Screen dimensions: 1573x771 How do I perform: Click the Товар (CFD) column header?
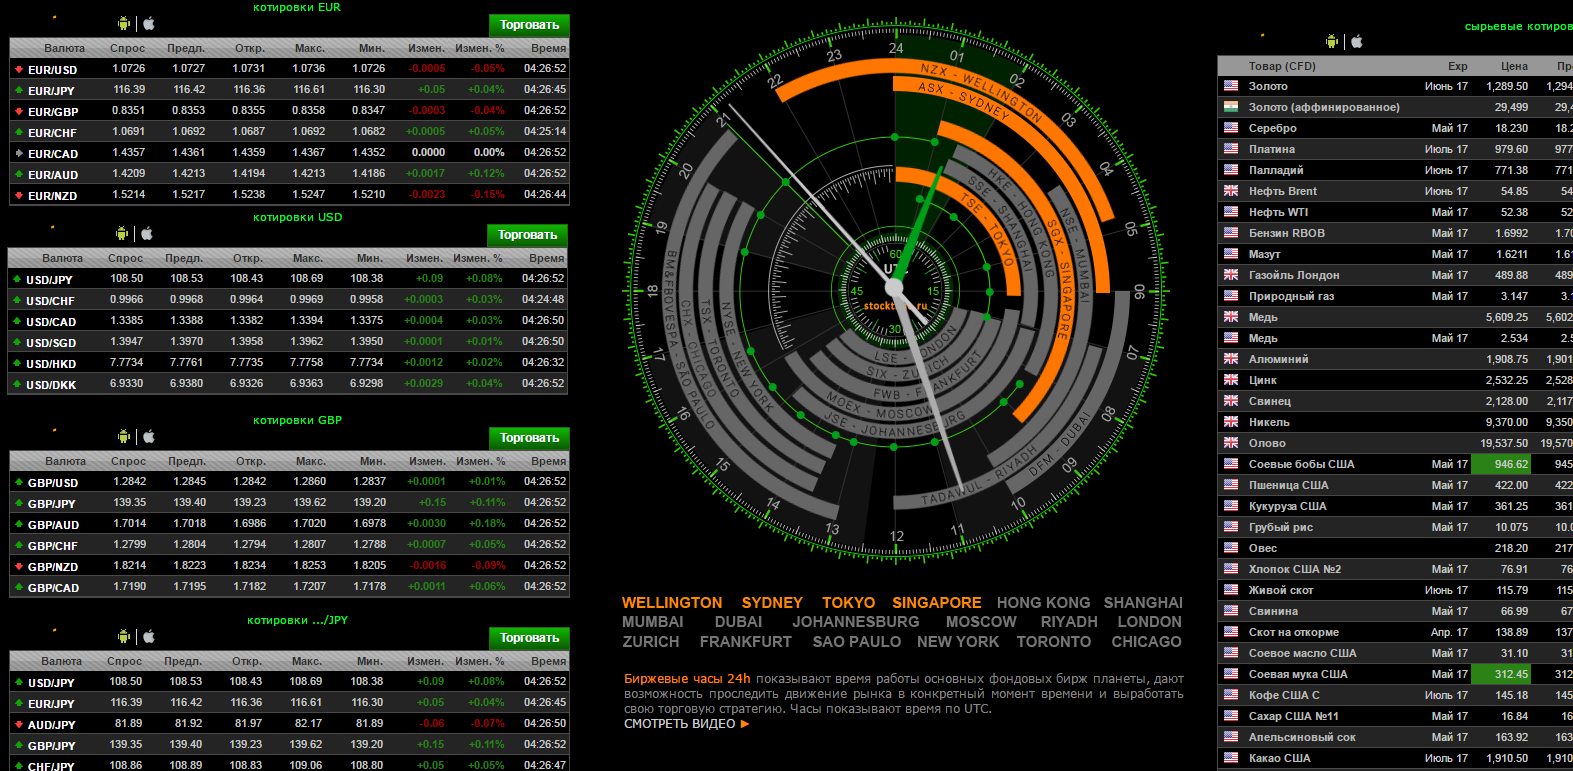(x=1282, y=66)
